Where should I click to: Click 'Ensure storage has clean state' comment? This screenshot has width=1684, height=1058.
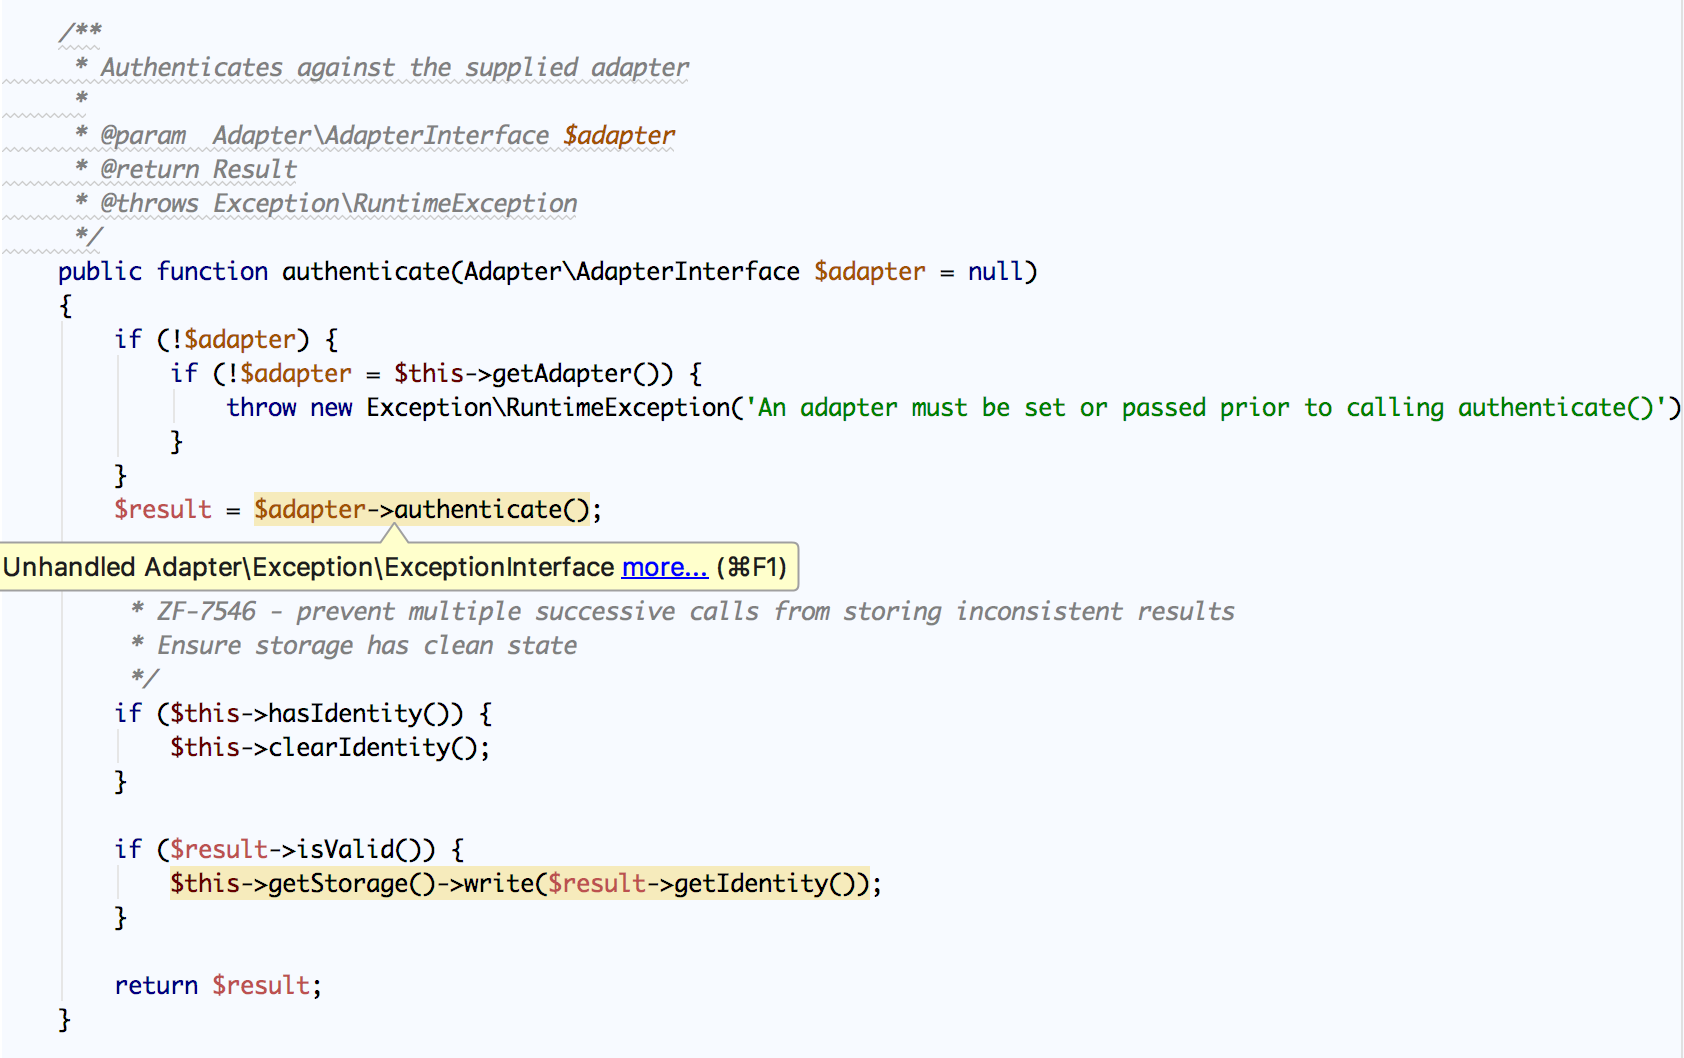367,645
